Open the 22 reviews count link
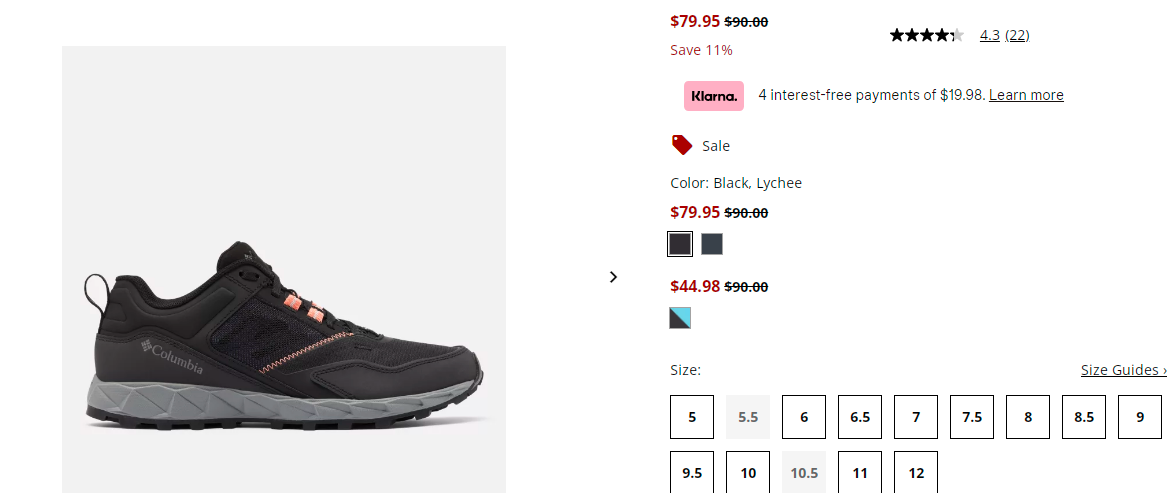Screen dimensions: 1168x493 pyautogui.click(x=1017, y=35)
